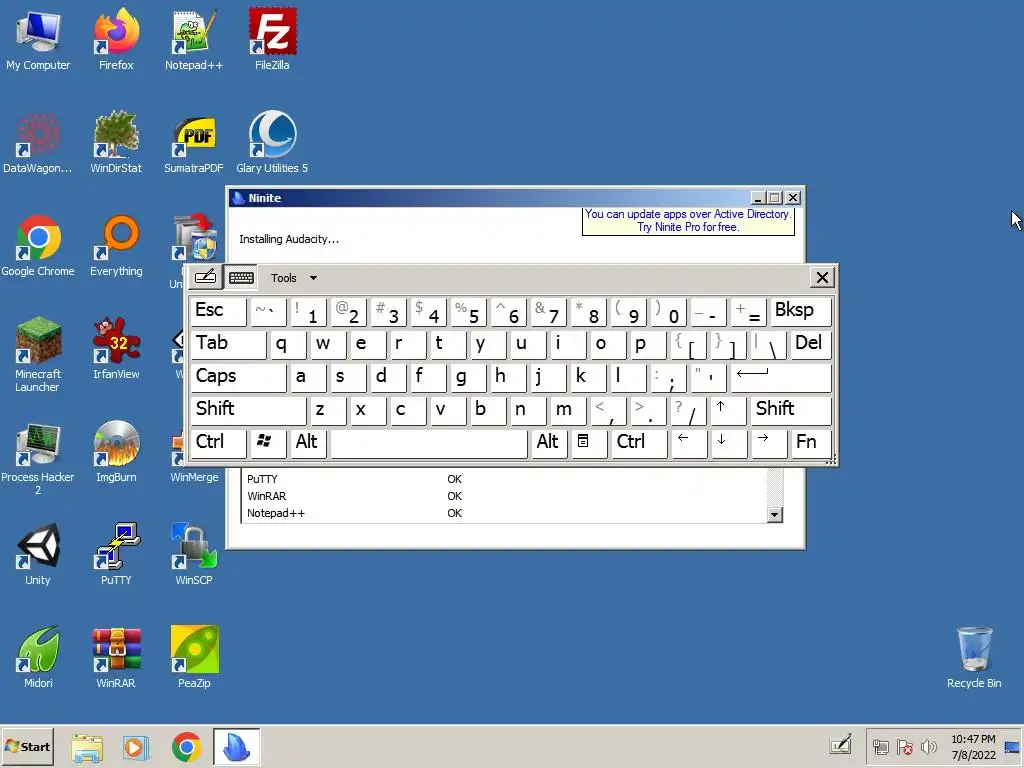The width and height of the screenshot is (1024, 768).
Task: Open WinRAR desktop shortcut
Action: coord(116,657)
